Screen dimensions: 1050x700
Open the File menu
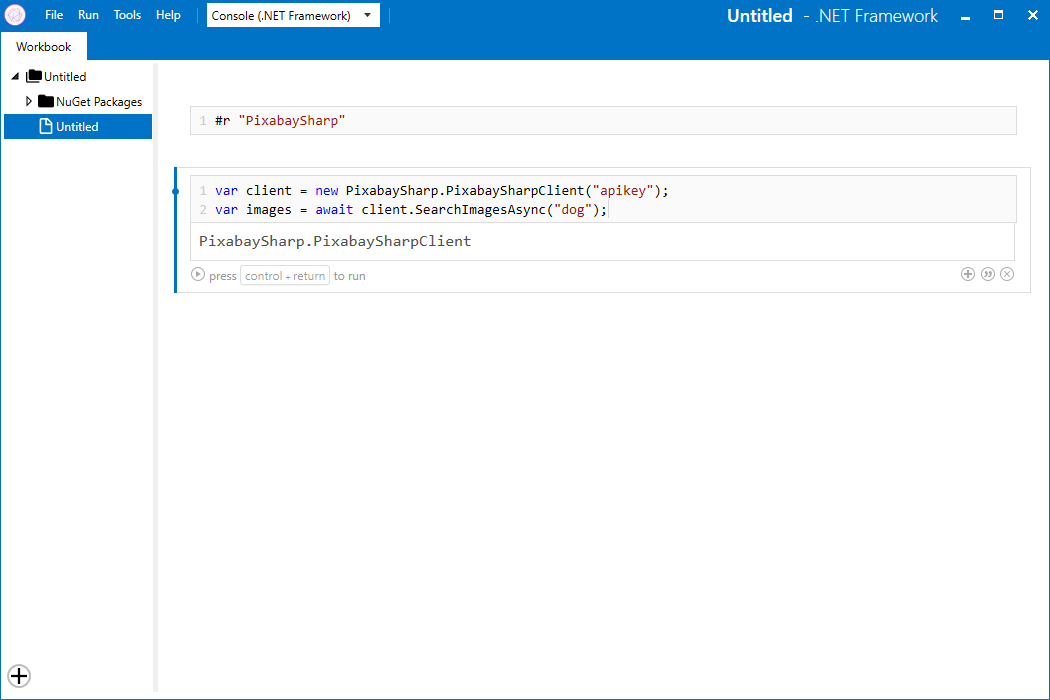[x=54, y=15]
